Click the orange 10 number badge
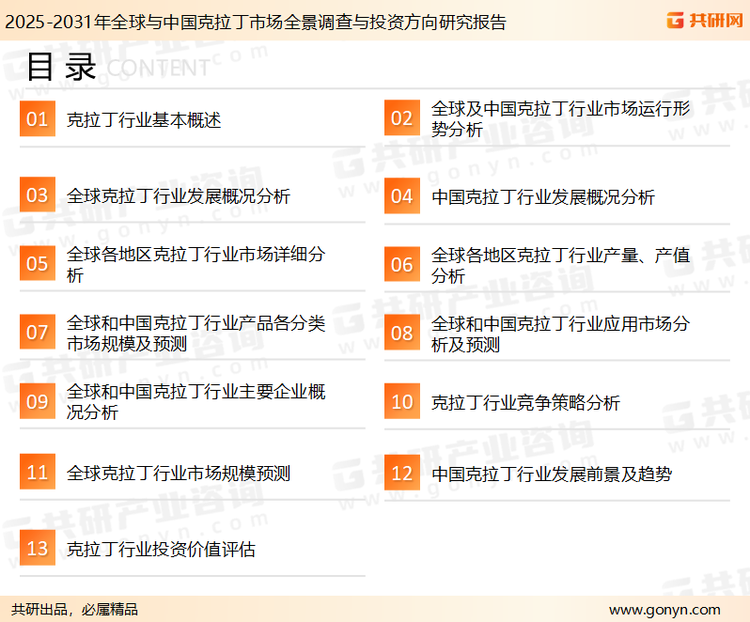This screenshot has width=750, height=622. tap(402, 401)
